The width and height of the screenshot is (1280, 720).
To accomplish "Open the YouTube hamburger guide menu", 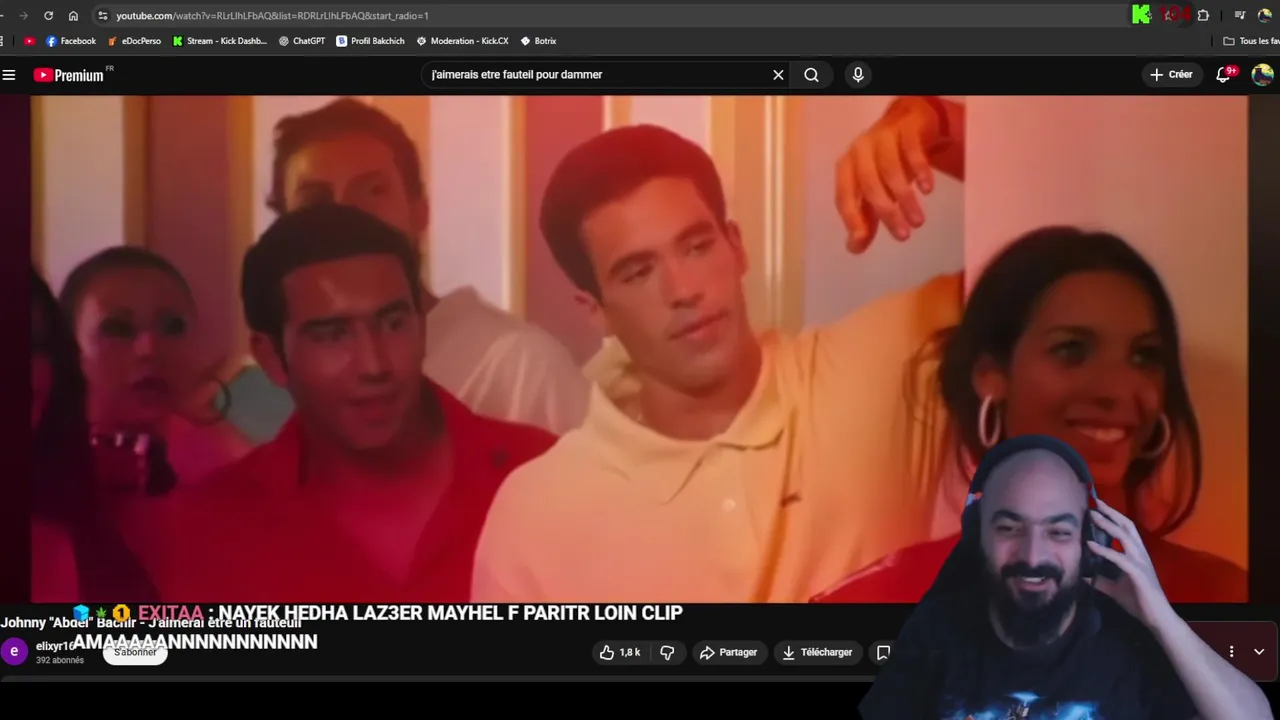I will click(x=9, y=75).
